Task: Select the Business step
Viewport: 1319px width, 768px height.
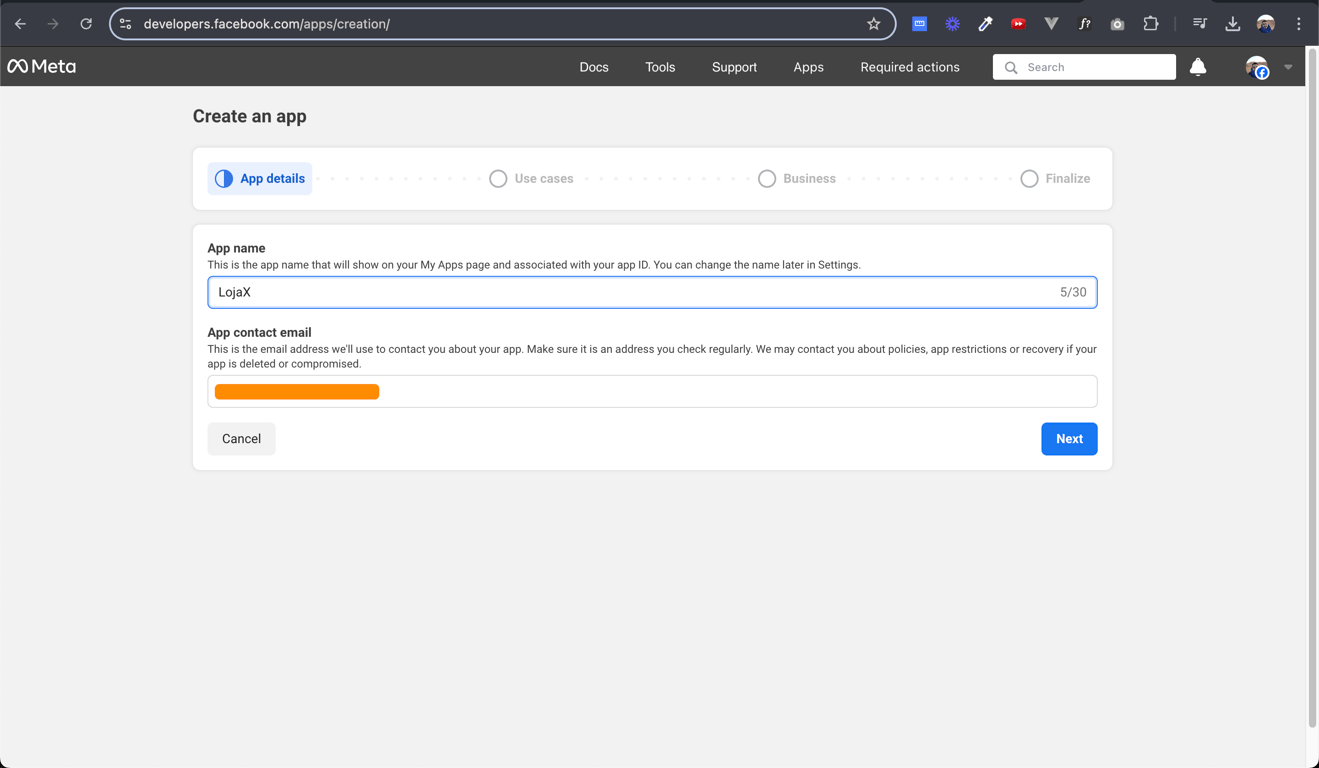Action: click(x=797, y=179)
